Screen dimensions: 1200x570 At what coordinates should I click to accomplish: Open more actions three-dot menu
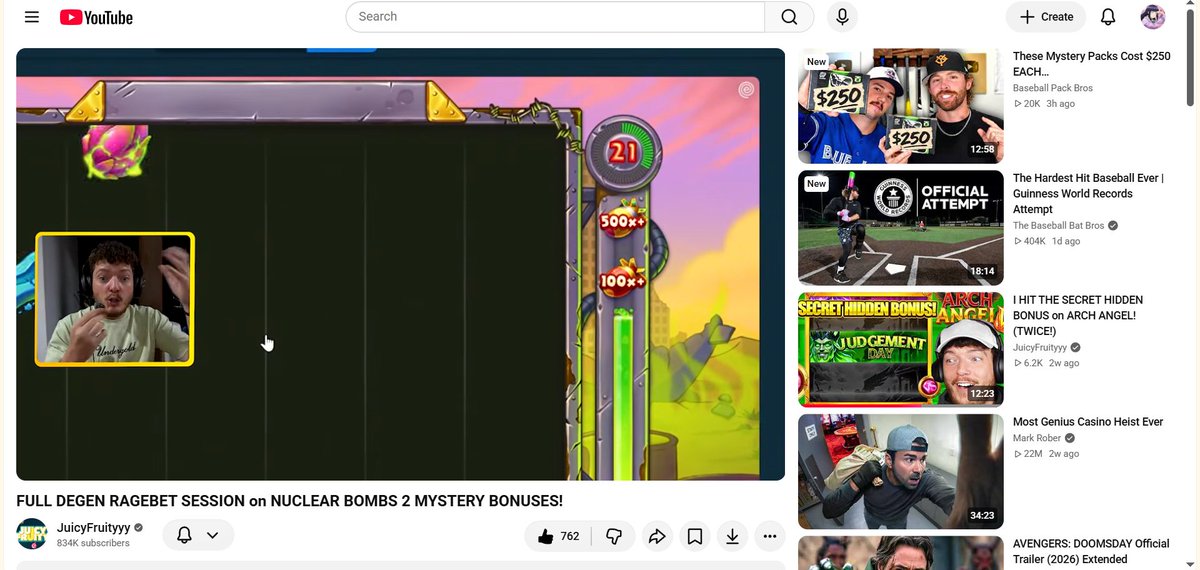769,536
